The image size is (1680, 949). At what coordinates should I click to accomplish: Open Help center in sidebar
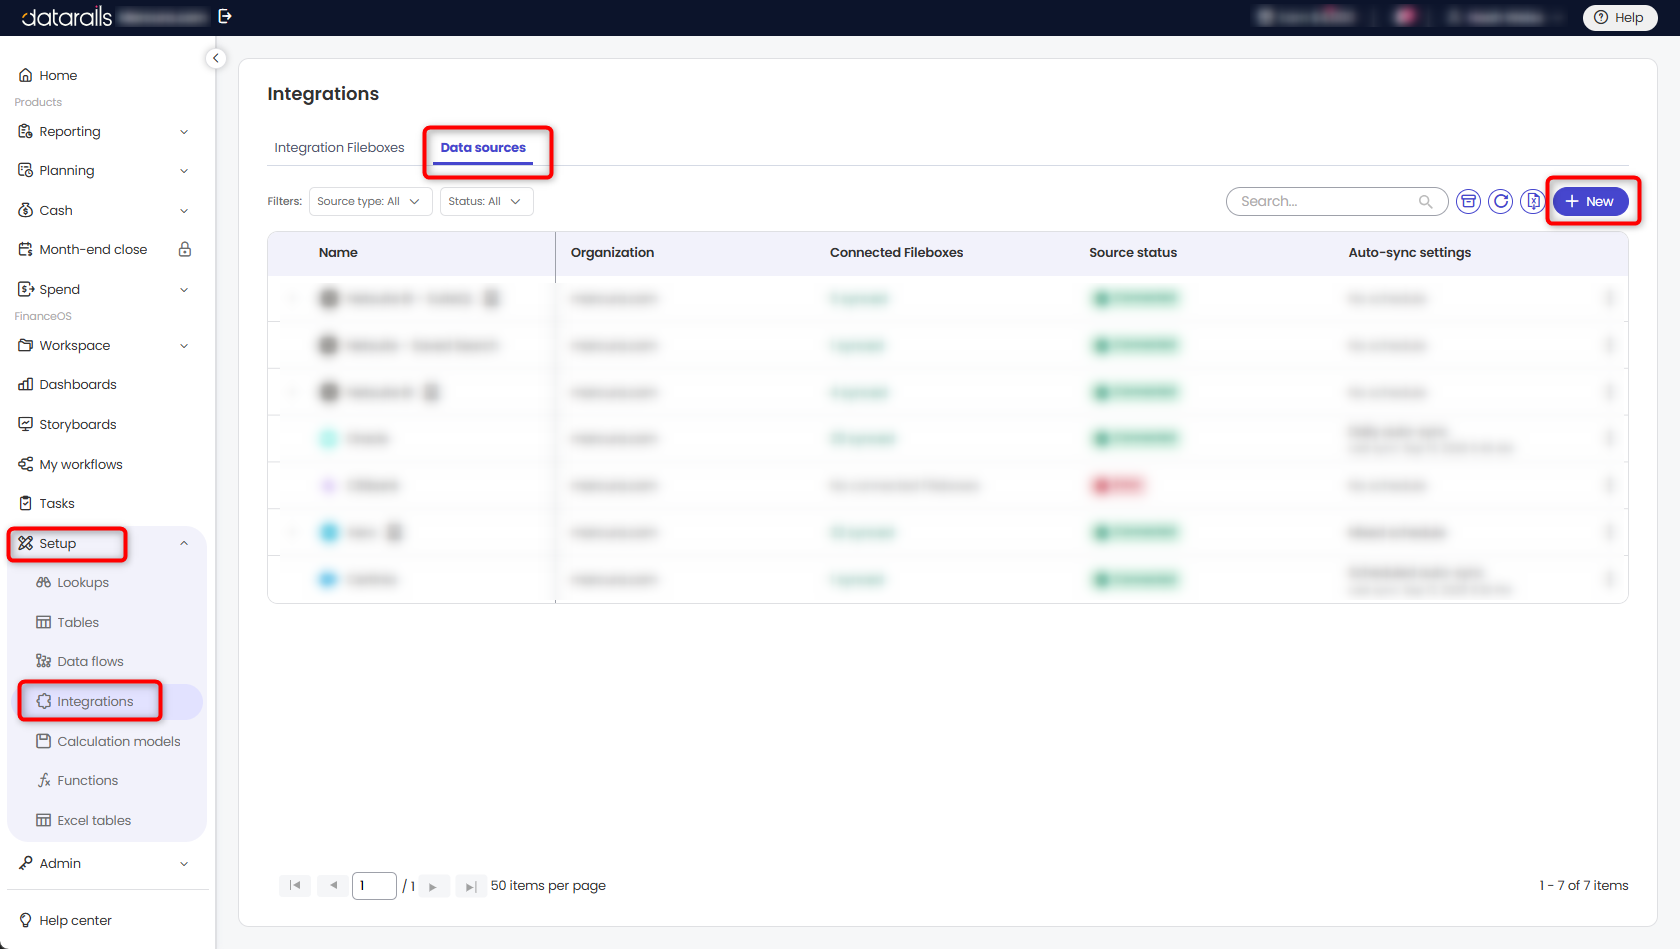(75, 920)
